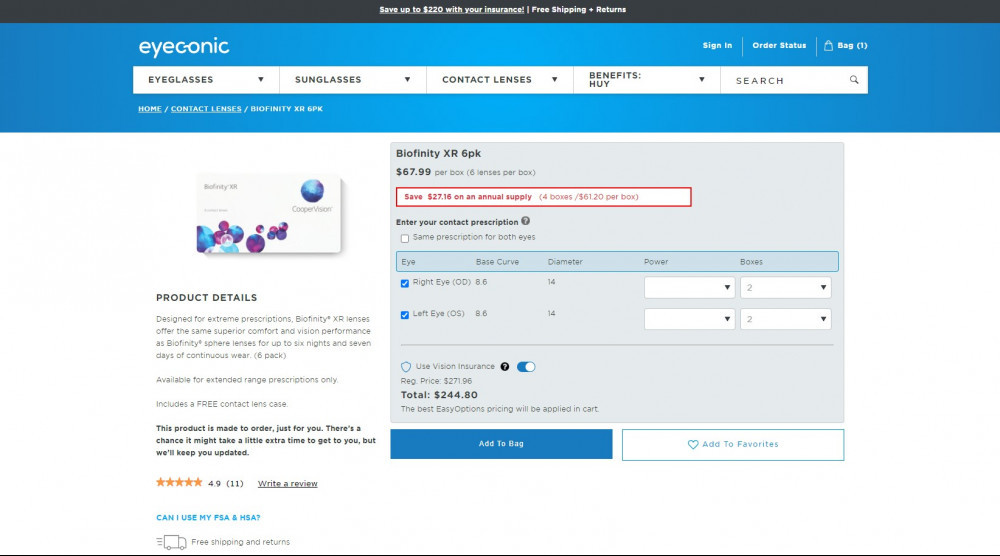
Task: Open Right Eye Boxes dropdown
Action: (786, 288)
